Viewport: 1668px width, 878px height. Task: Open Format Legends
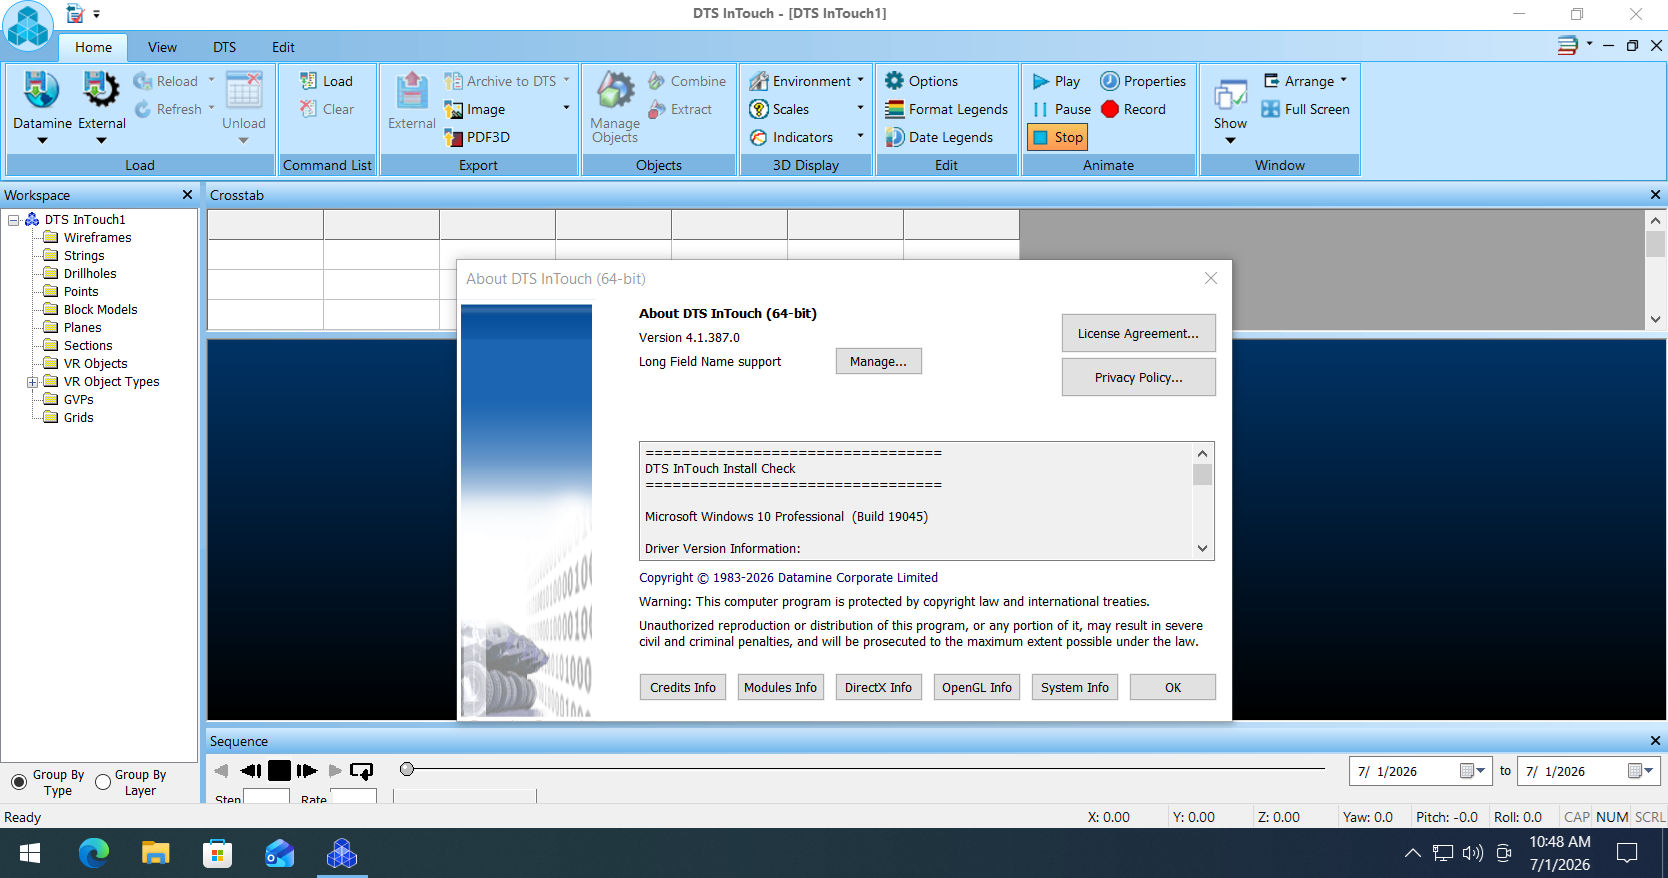(946, 109)
